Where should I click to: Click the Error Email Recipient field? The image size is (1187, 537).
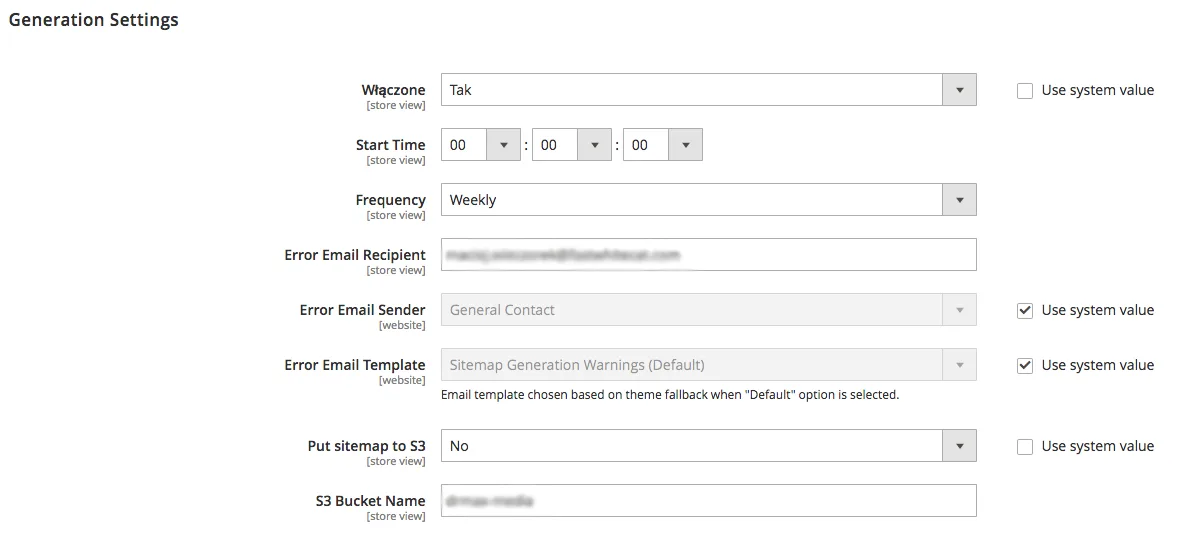tap(709, 254)
